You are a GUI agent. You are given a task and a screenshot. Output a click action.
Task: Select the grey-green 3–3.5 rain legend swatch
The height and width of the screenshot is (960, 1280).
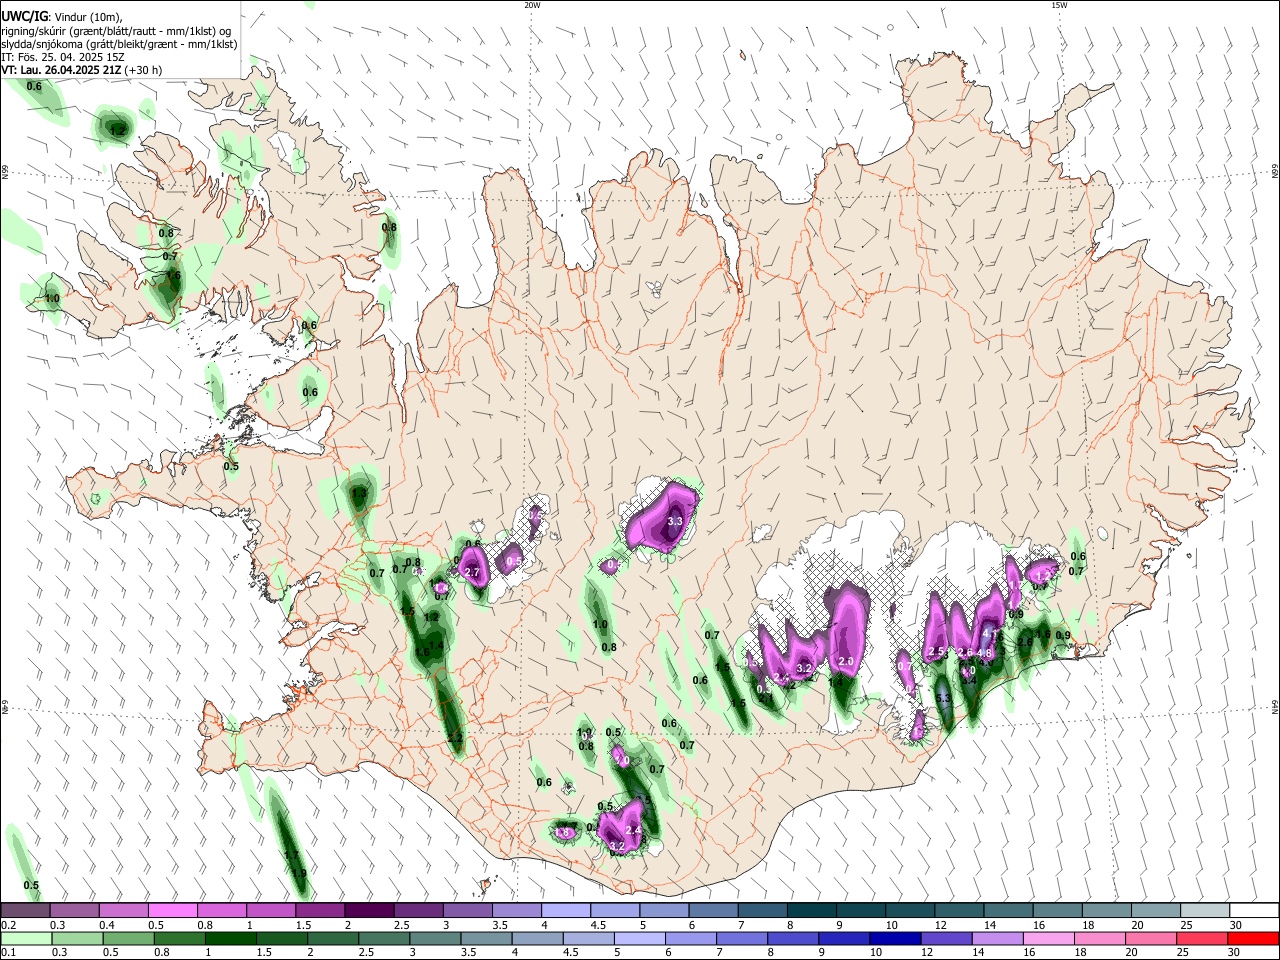(x=435, y=939)
